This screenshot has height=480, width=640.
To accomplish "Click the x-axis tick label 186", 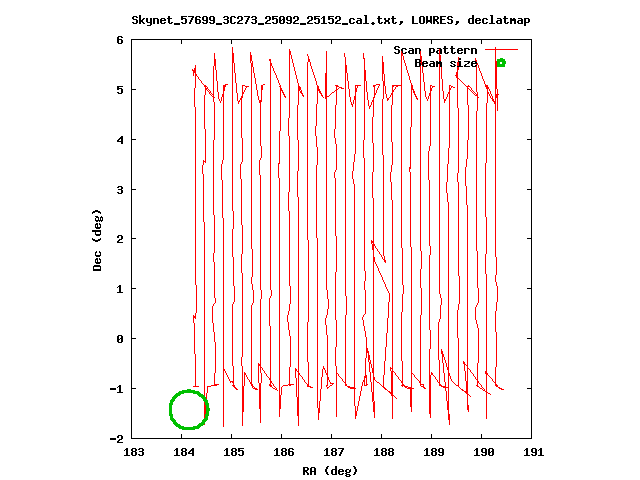I will [x=284, y=452].
